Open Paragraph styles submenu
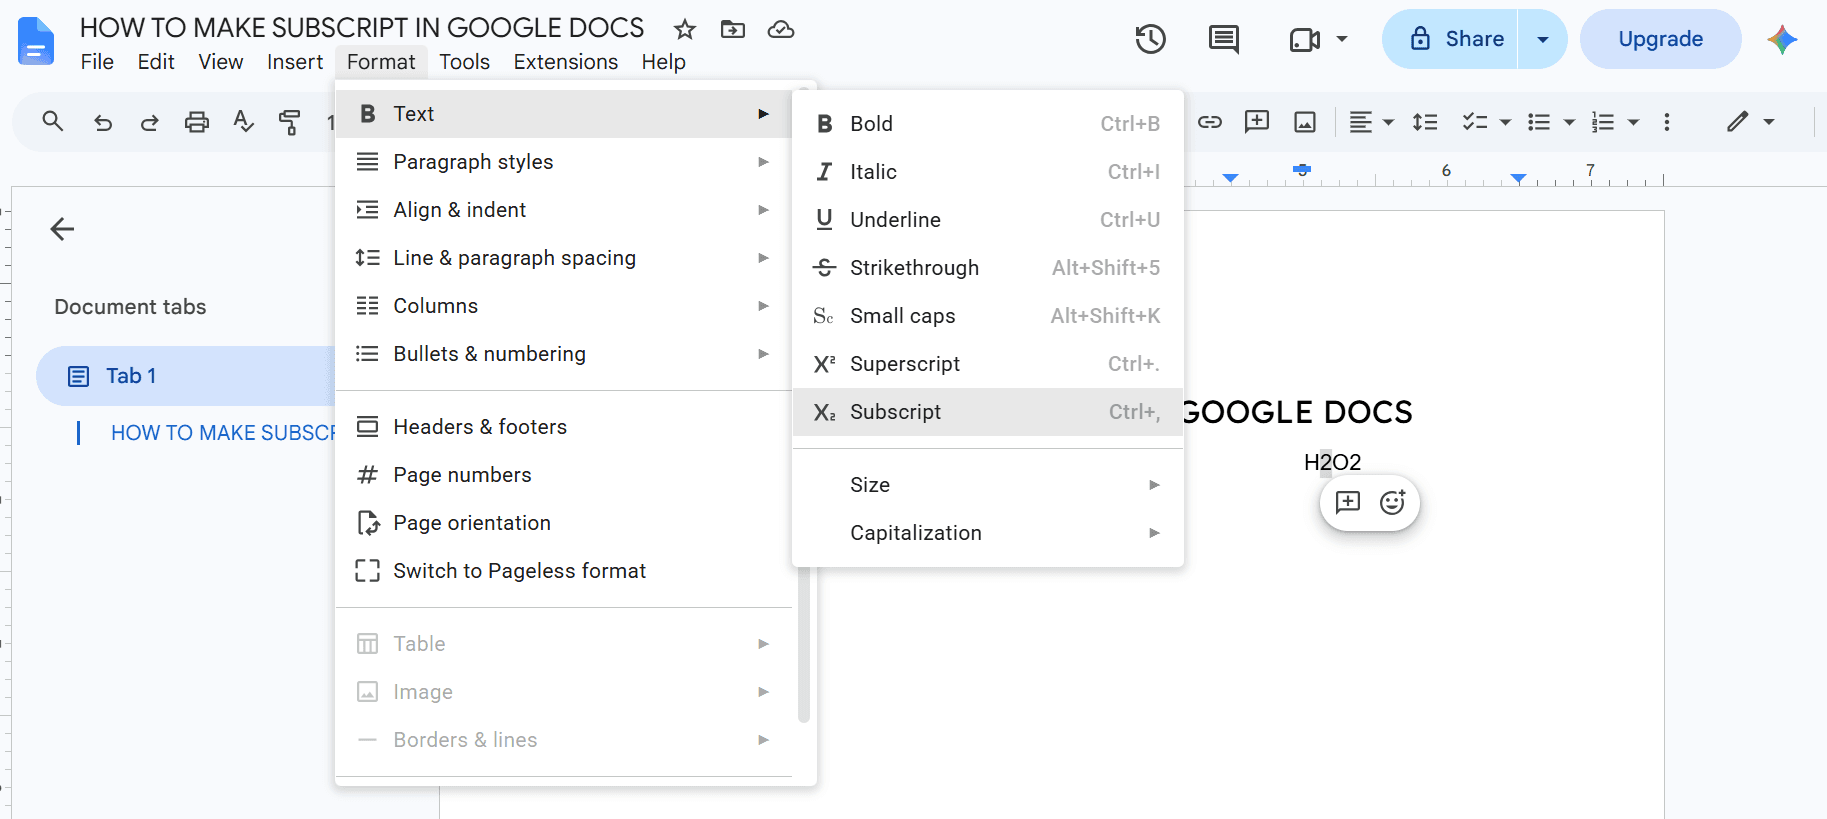This screenshot has height=819, width=1827. [x=564, y=162]
